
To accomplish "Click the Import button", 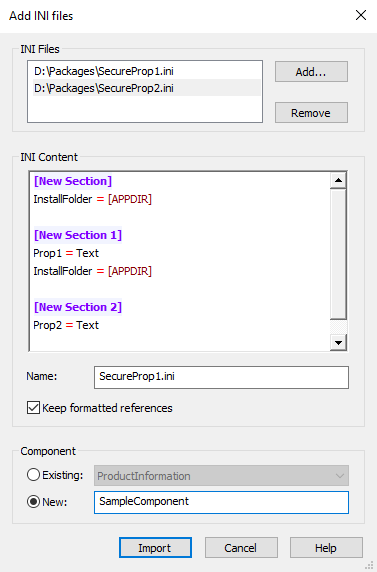I will pyautogui.click(x=155, y=548).
